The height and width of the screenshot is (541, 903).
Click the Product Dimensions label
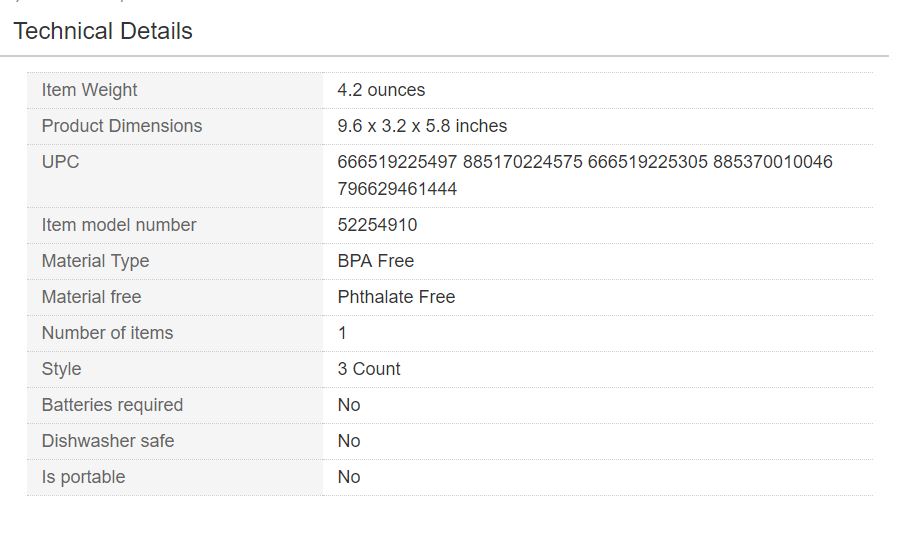point(121,126)
